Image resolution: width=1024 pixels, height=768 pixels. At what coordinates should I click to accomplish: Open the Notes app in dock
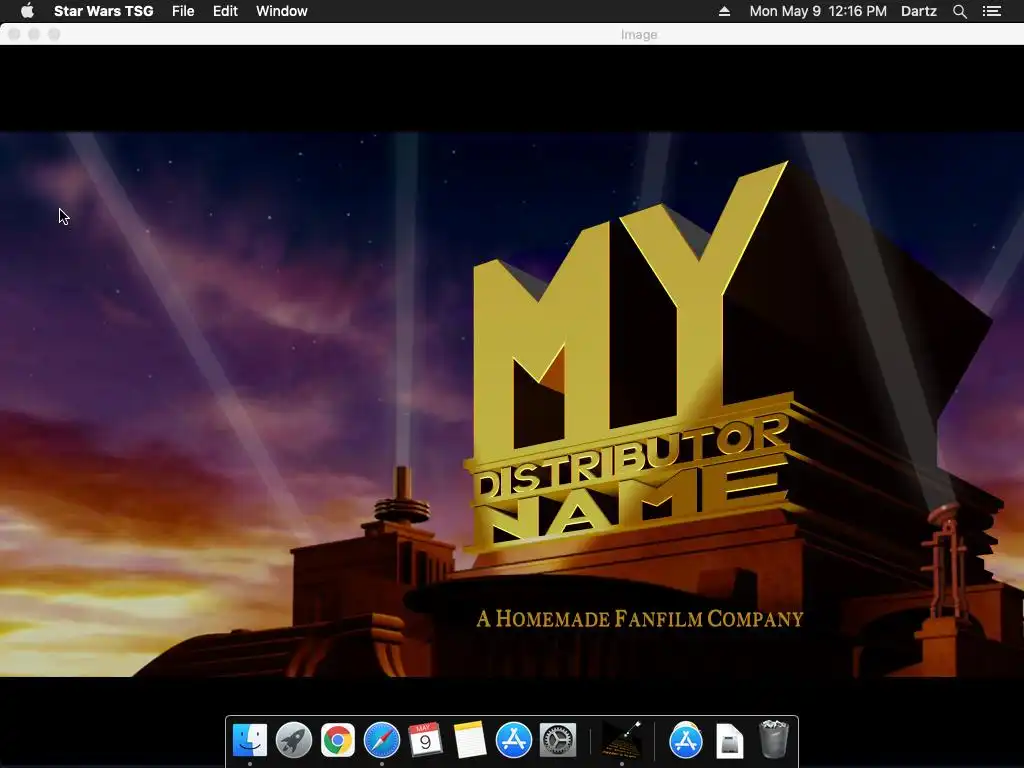pyautogui.click(x=470, y=741)
